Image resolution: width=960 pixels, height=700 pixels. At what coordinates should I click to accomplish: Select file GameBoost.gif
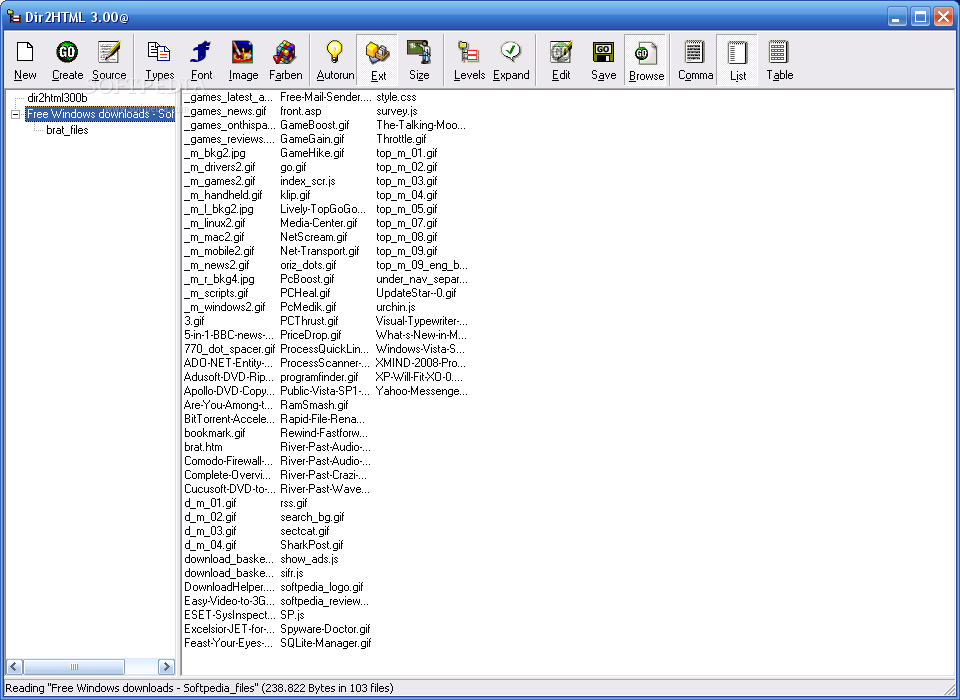(x=315, y=125)
